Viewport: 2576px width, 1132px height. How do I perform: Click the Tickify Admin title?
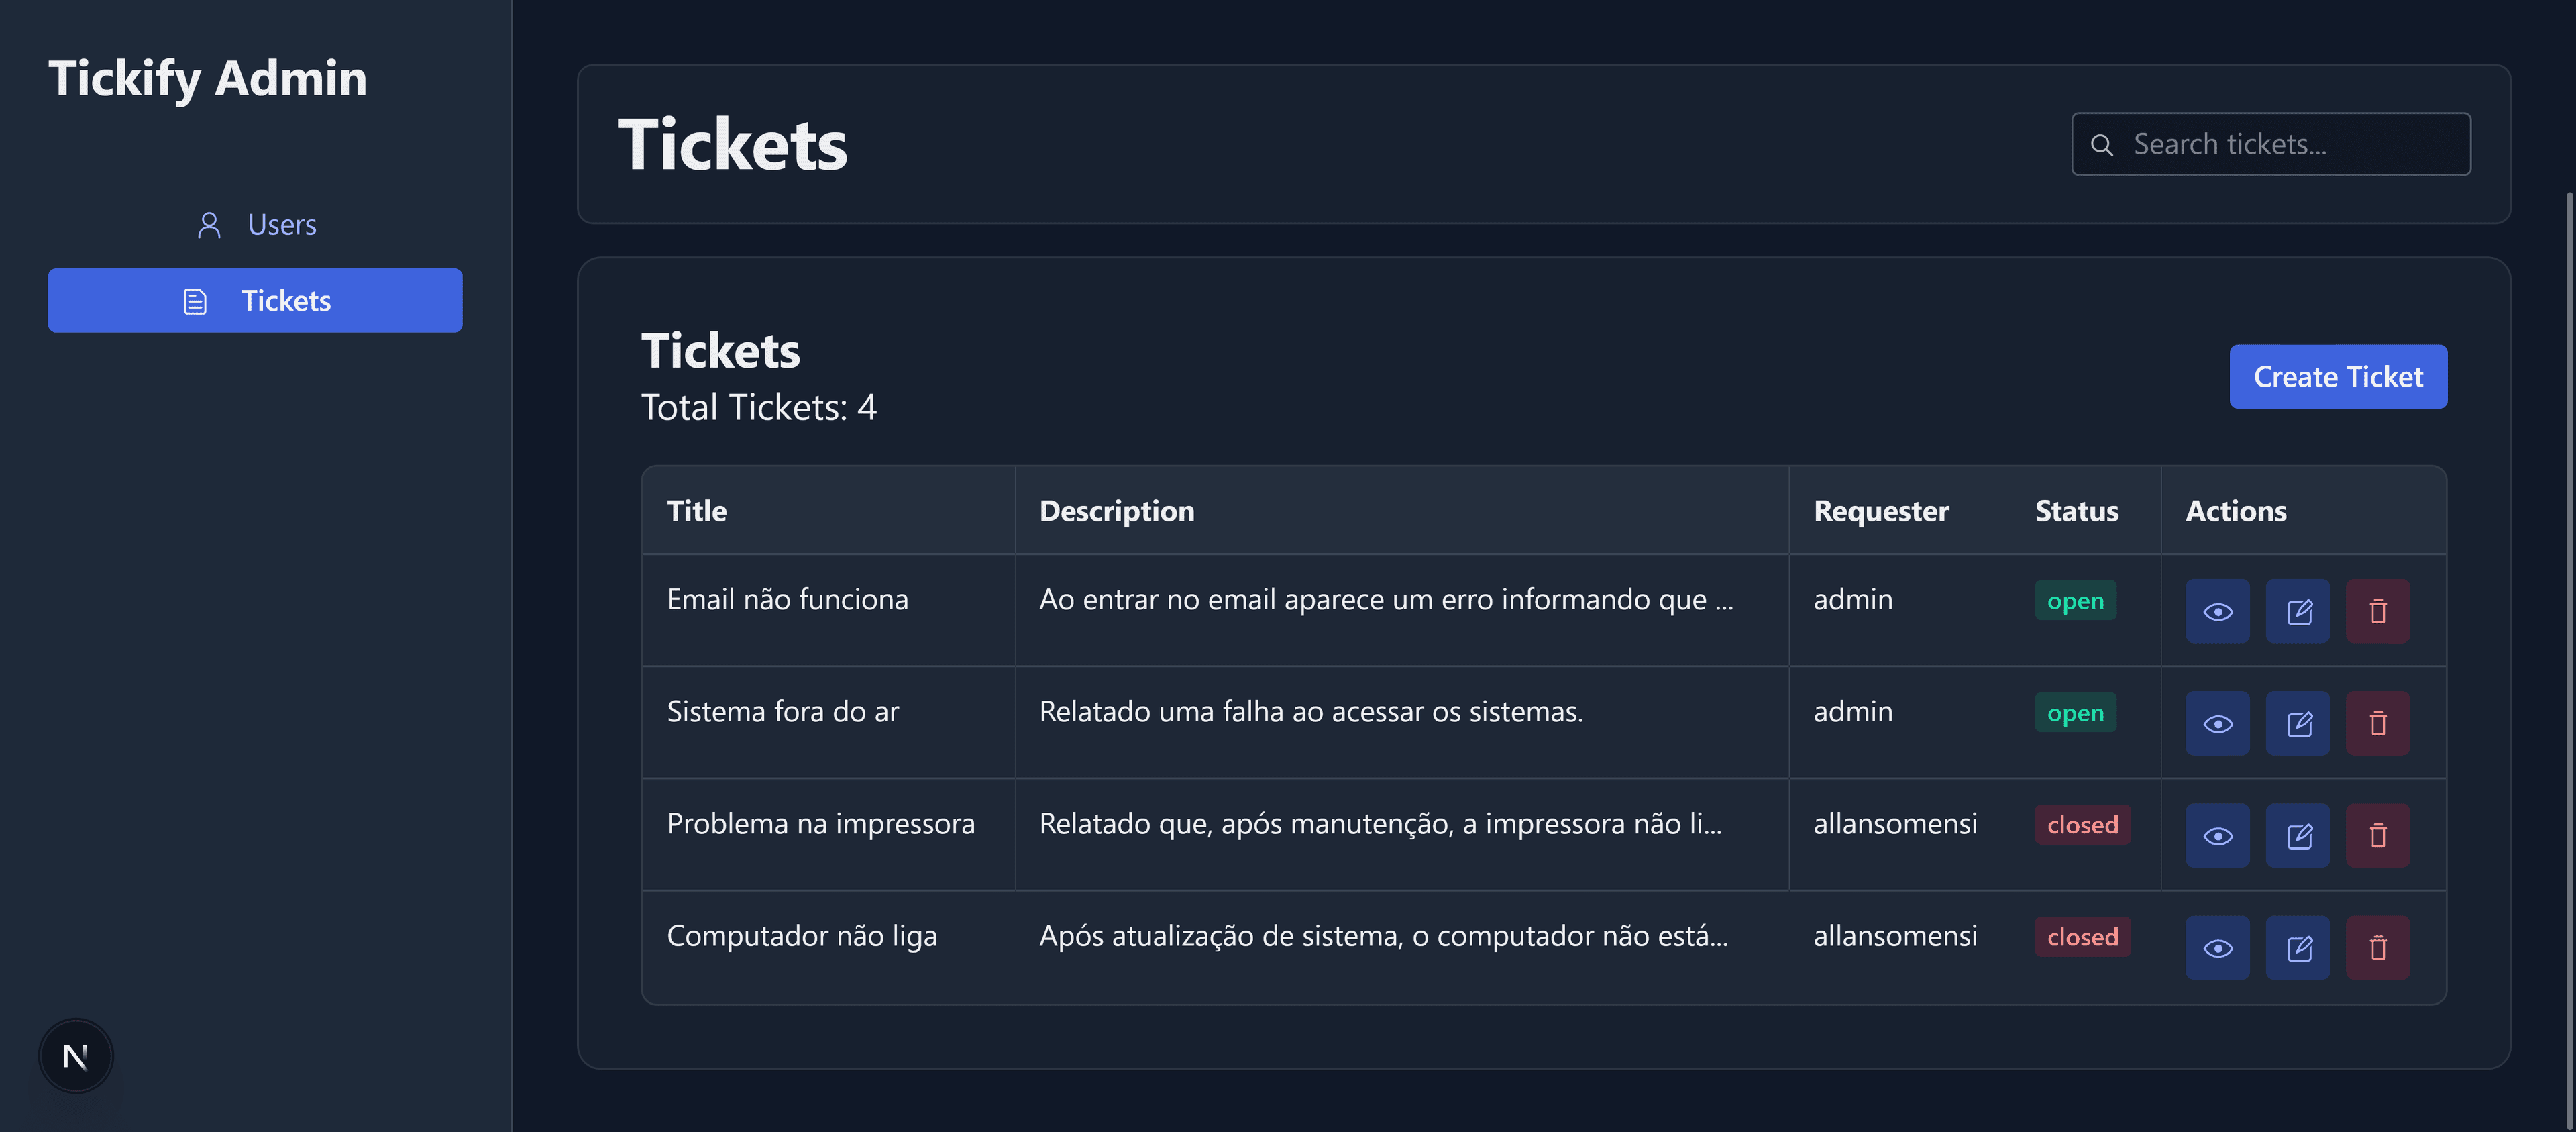208,78
